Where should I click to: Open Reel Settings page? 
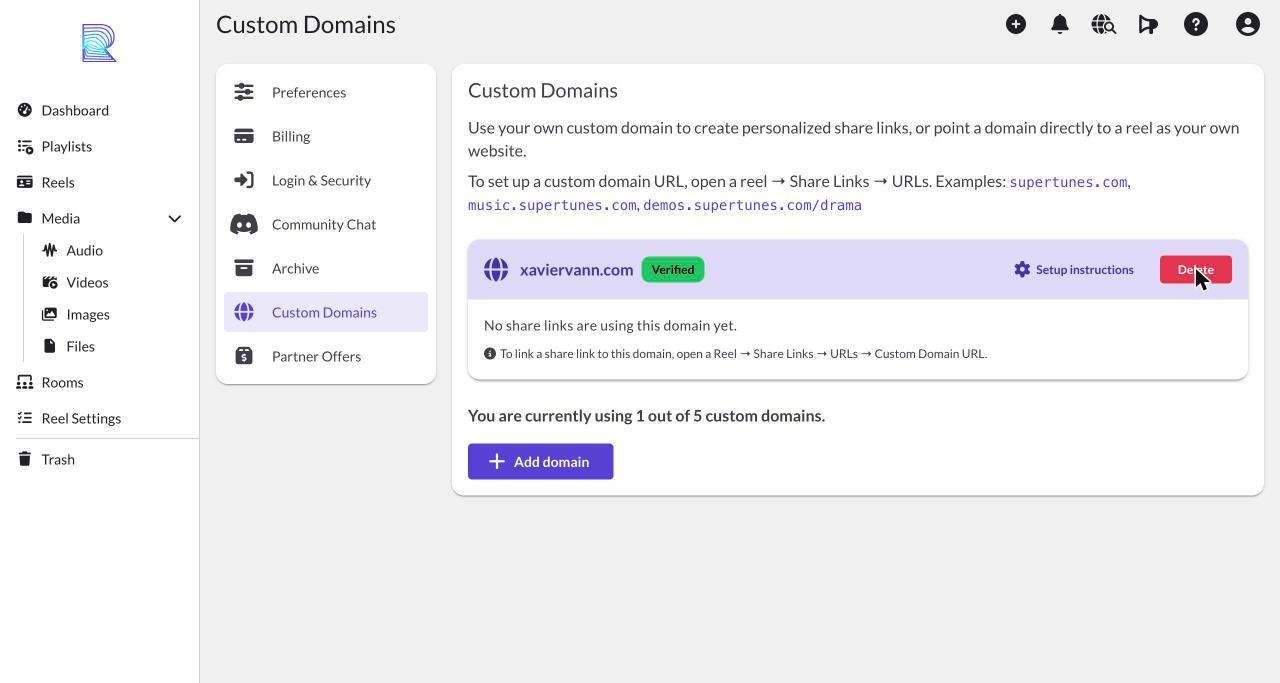coord(81,418)
